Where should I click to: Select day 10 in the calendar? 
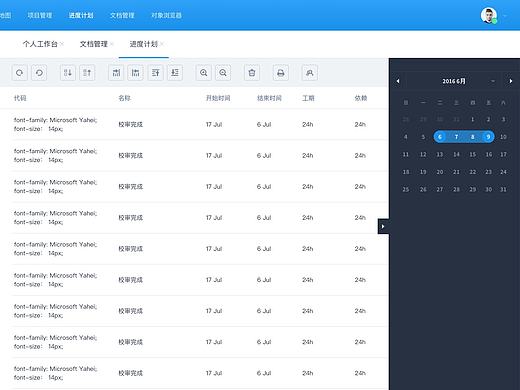tap(503, 137)
